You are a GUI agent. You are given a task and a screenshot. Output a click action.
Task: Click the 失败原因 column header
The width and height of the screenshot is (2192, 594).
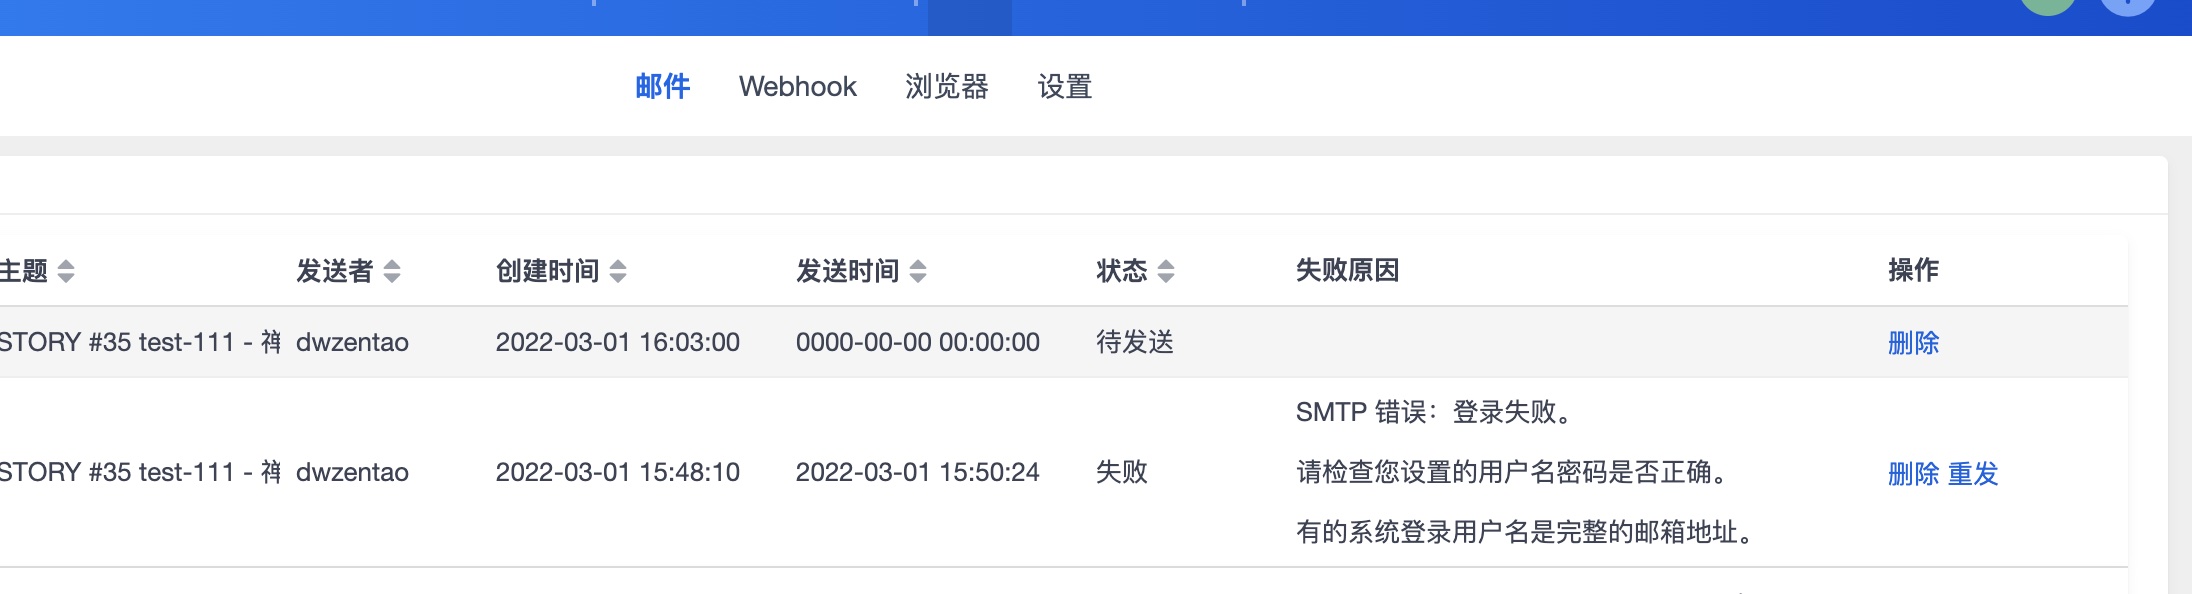tap(1347, 270)
